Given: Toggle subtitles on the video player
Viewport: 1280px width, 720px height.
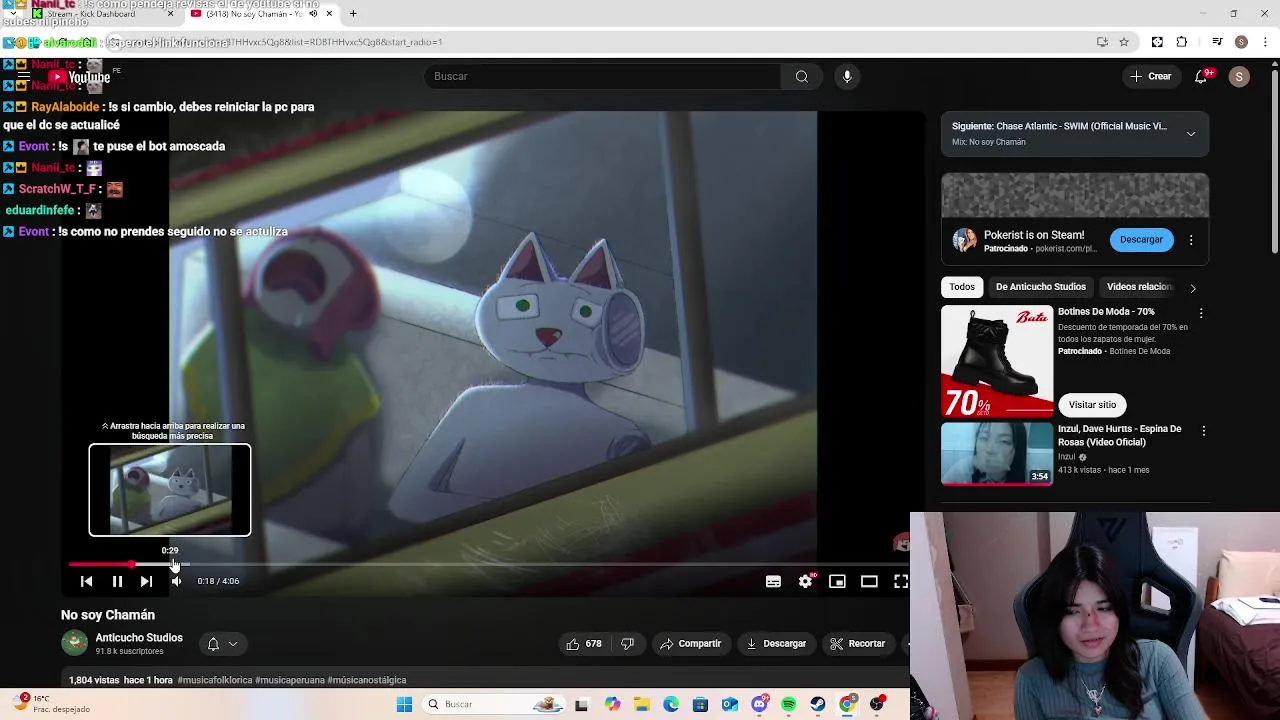Looking at the screenshot, I should pyautogui.click(x=773, y=581).
